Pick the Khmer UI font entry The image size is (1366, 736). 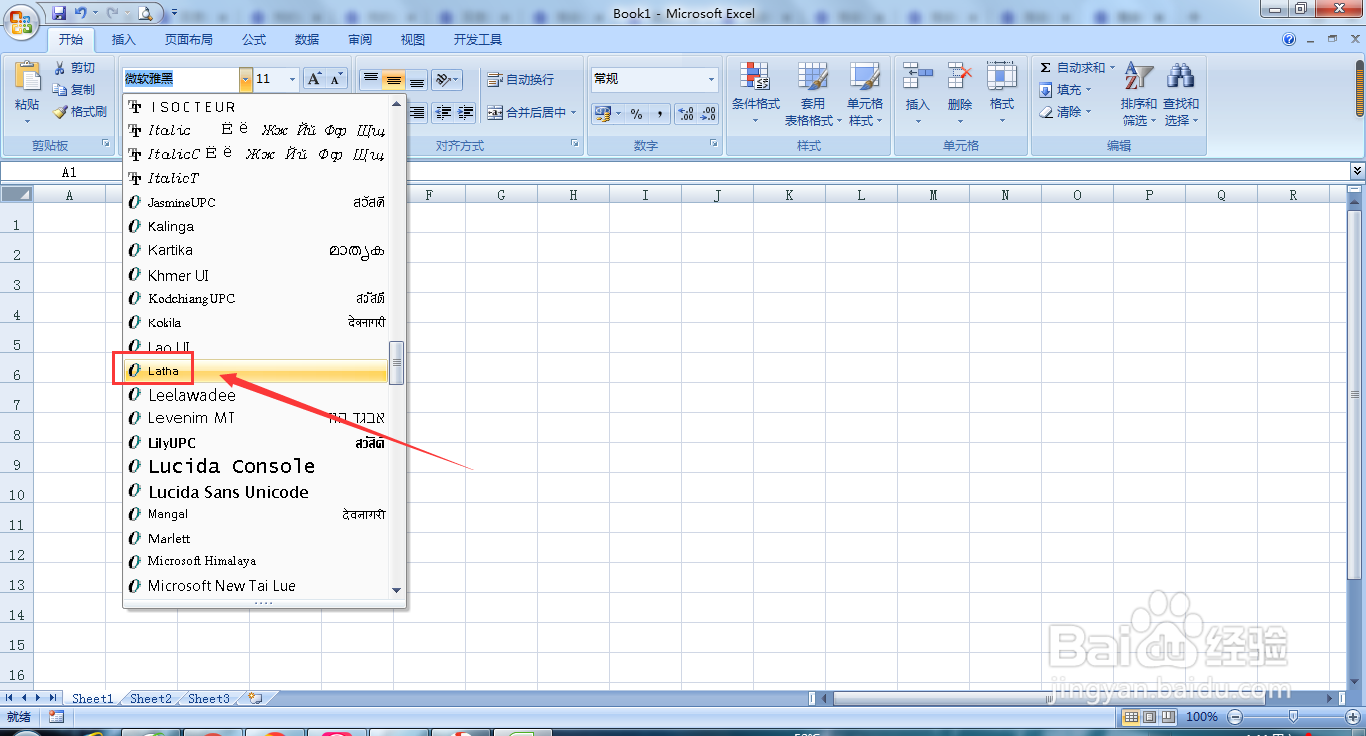click(256, 275)
